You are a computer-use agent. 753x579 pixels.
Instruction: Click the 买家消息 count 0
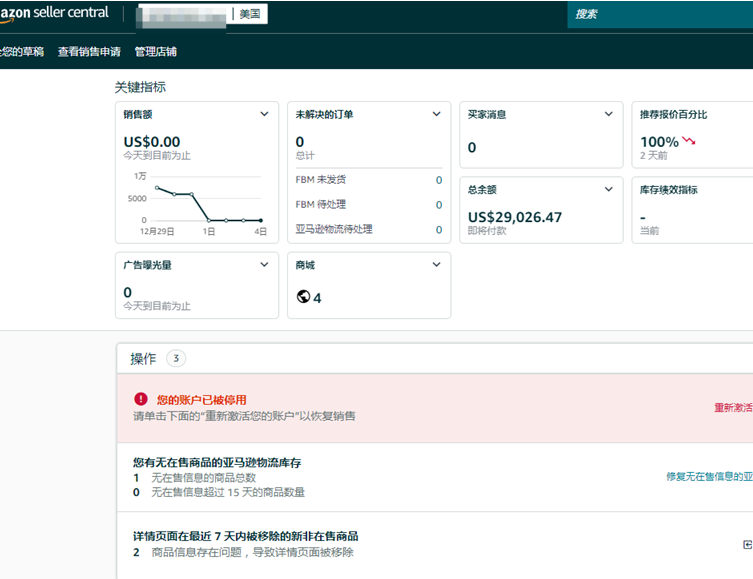[x=472, y=147]
